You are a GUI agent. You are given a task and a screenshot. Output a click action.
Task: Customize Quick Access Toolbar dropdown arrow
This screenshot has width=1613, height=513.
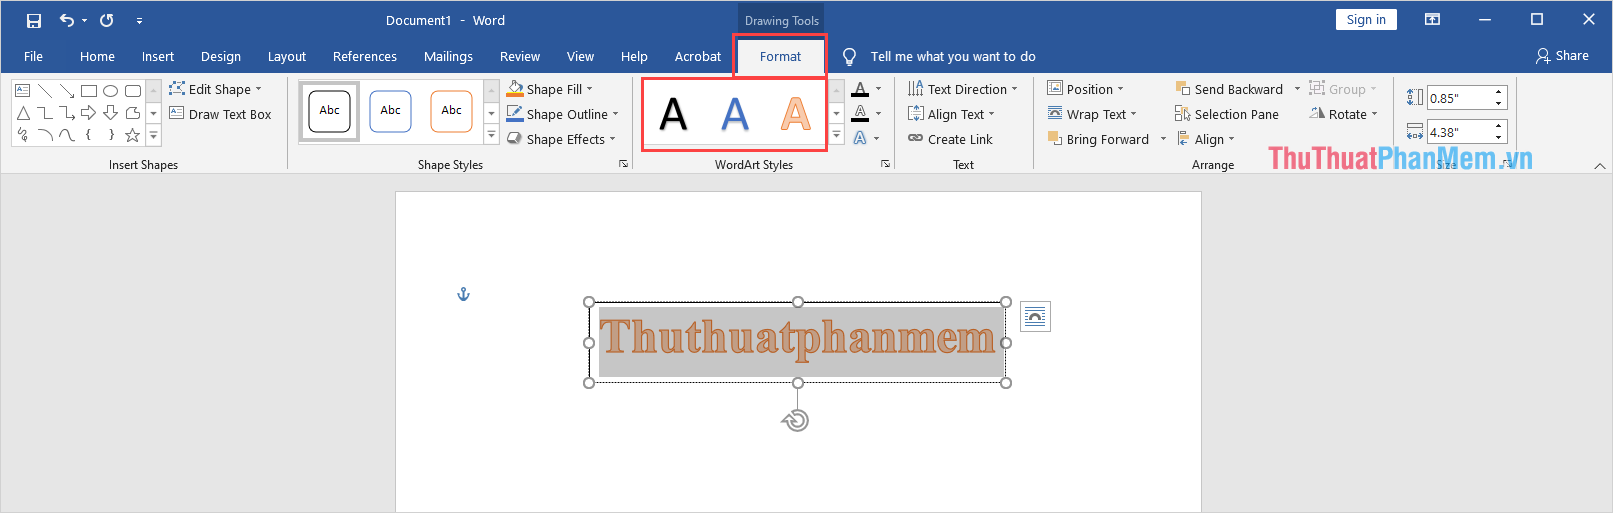click(x=139, y=20)
